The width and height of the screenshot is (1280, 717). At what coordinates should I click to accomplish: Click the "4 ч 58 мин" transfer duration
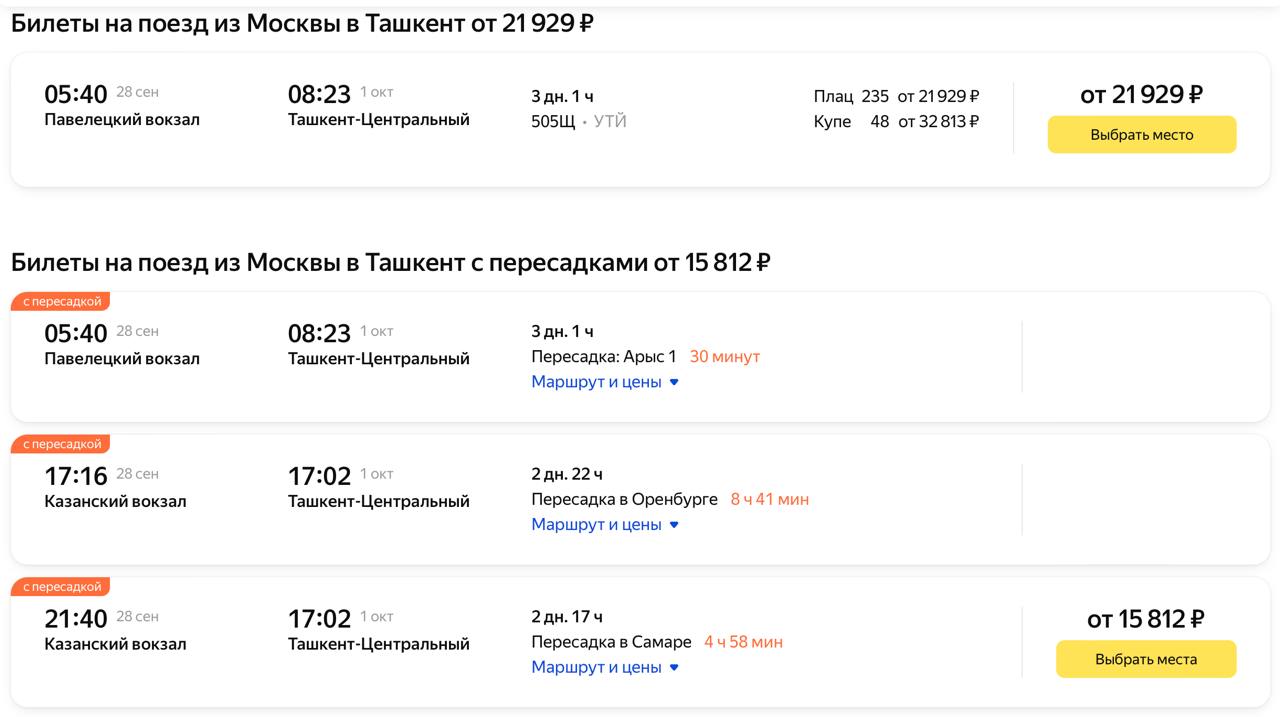(x=743, y=642)
